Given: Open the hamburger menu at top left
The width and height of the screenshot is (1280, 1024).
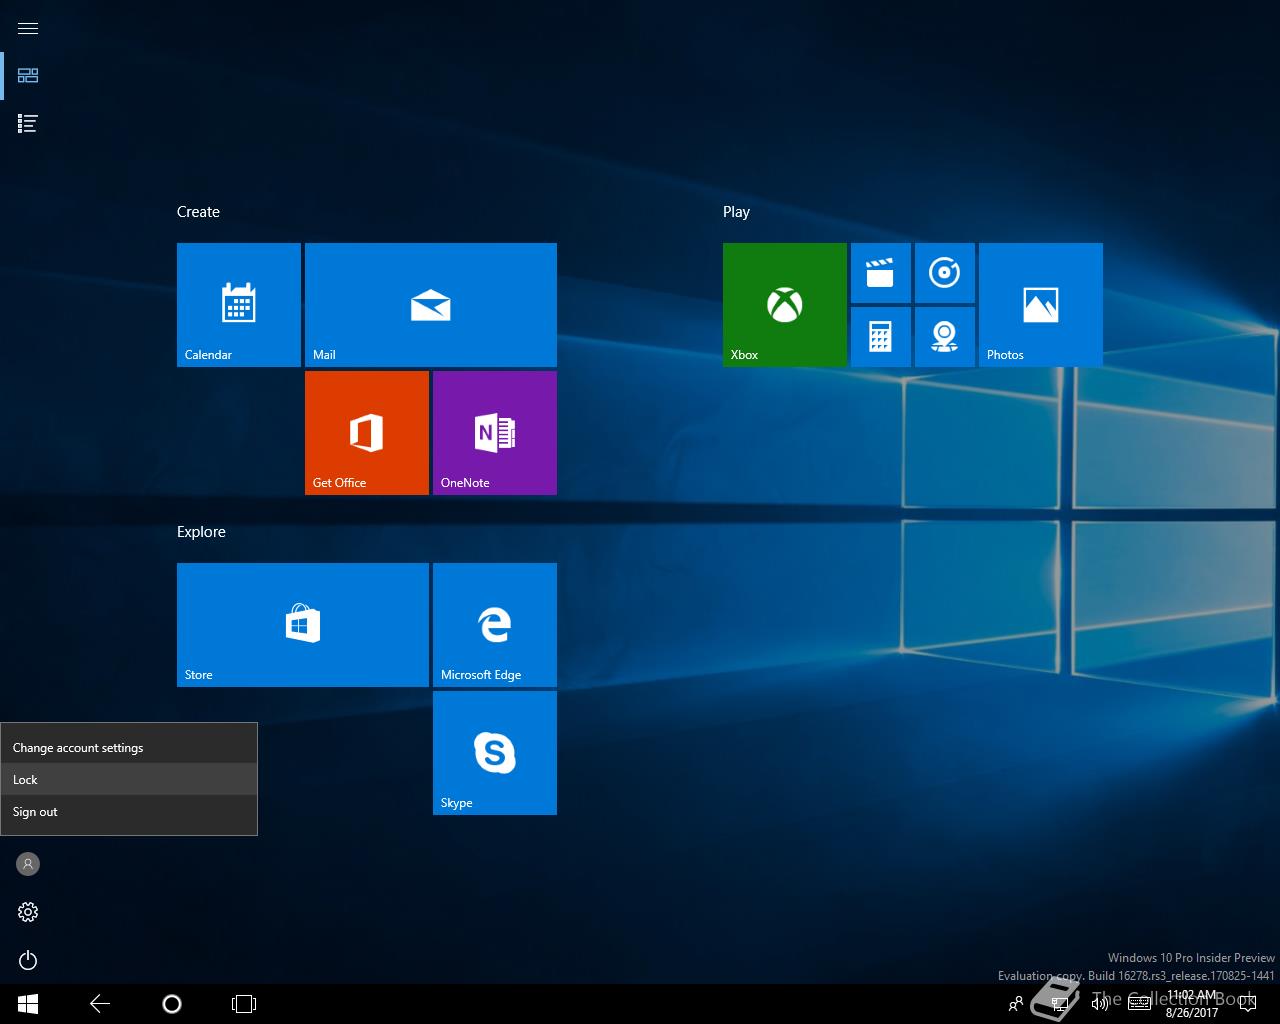Looking at the screenshot, I should tap(28, 28).
